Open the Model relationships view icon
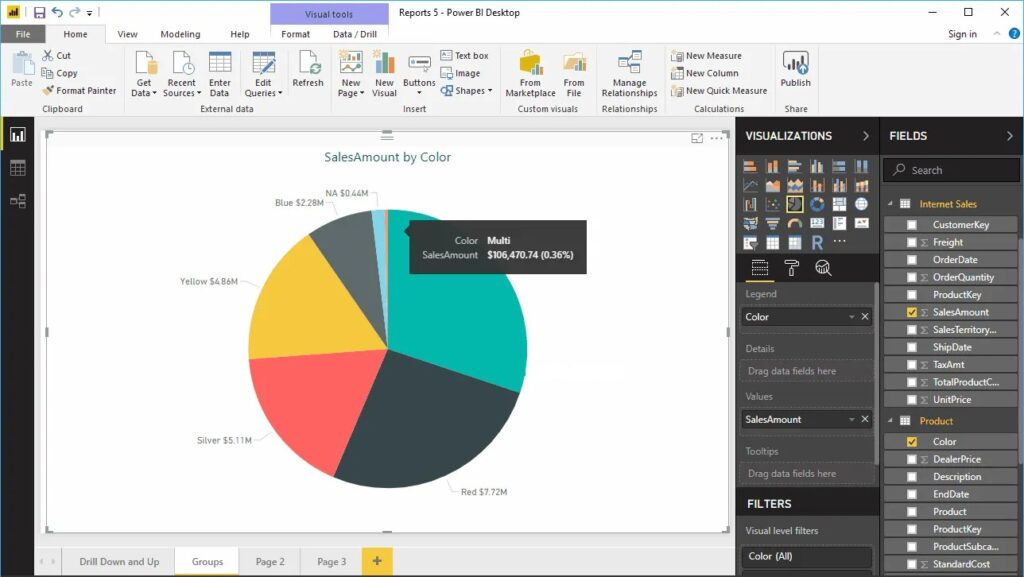 pyautogui.click(x=18, y=201)
